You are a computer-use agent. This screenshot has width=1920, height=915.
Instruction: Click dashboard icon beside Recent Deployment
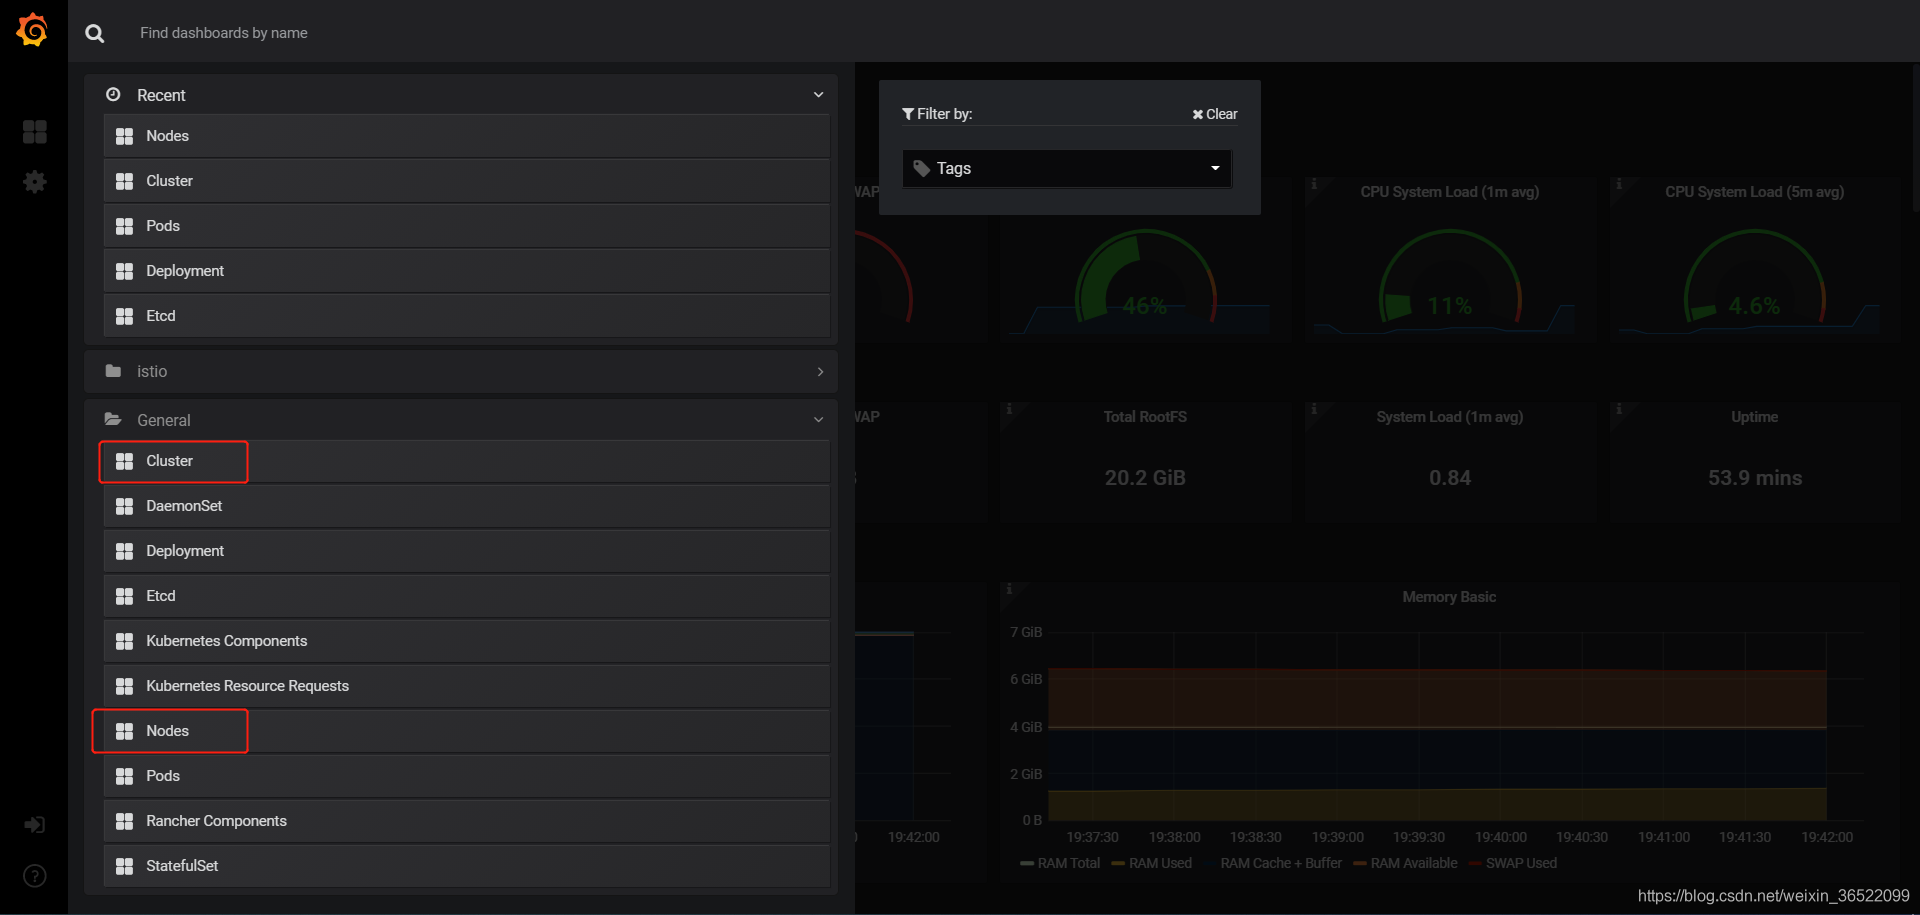tap(125, 271)
